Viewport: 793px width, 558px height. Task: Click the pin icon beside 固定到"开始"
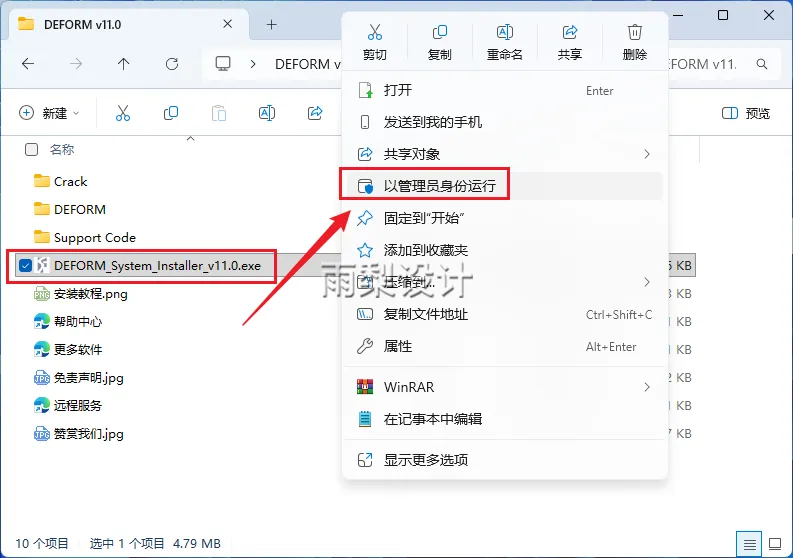(365, 219)
